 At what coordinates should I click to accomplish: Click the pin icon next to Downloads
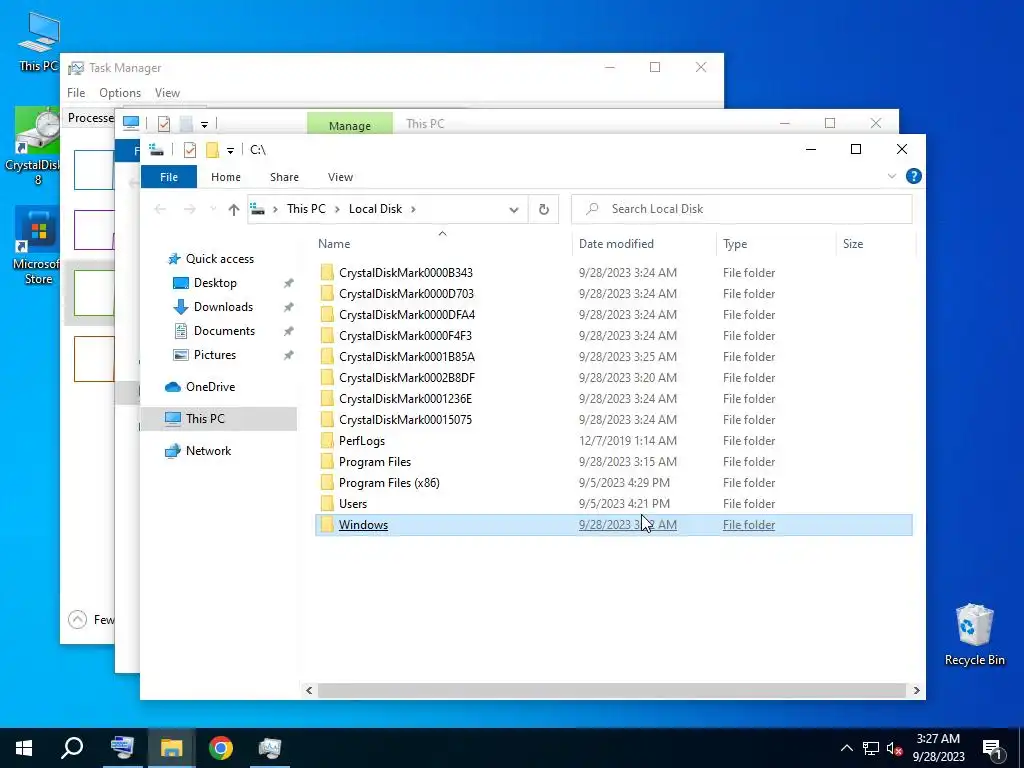click(x=288, y=307)
